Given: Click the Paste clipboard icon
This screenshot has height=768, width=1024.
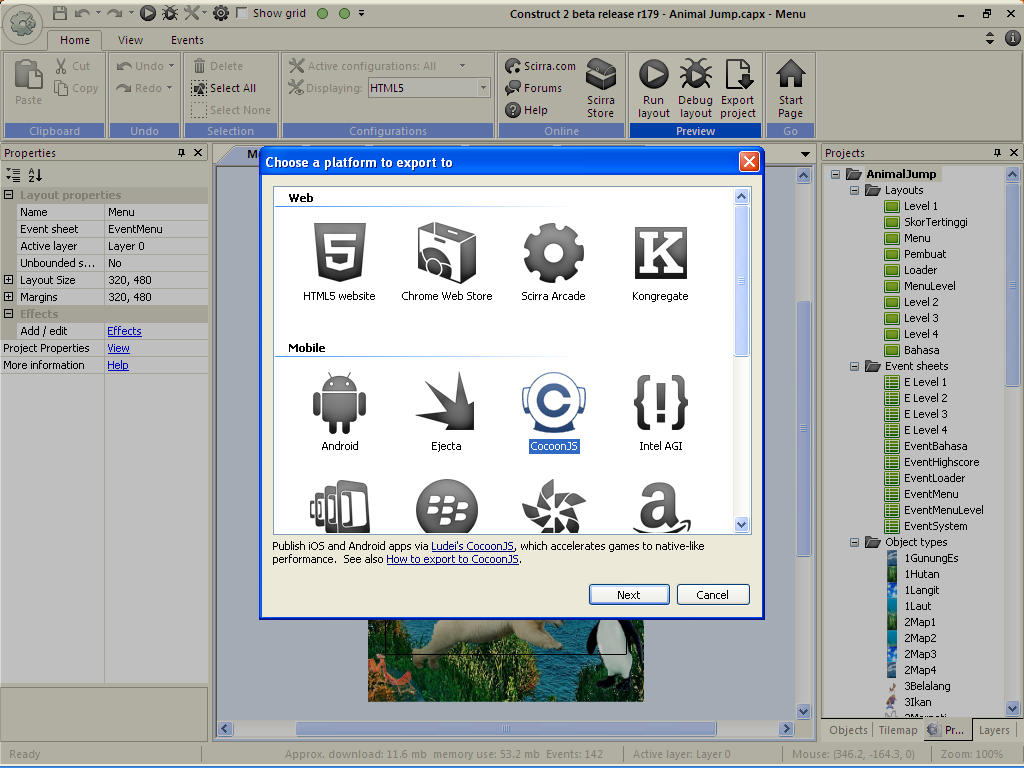Looking at the screenshot, I should (x=28, y=82).
